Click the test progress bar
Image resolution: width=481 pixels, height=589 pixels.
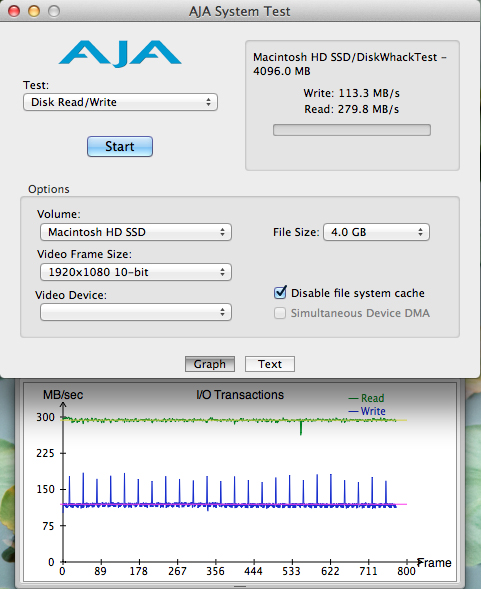pos(352,130)
